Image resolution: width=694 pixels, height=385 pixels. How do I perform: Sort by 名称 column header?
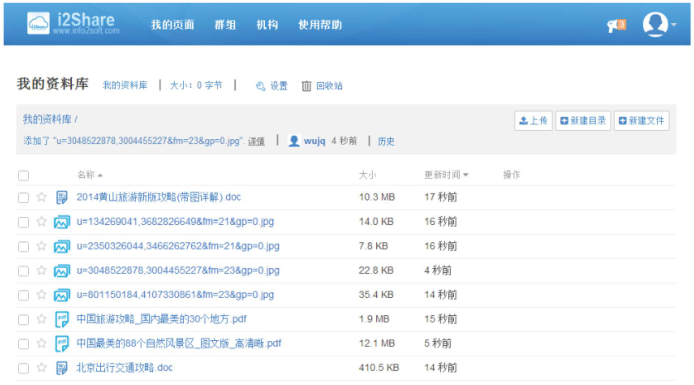[90, 175]
